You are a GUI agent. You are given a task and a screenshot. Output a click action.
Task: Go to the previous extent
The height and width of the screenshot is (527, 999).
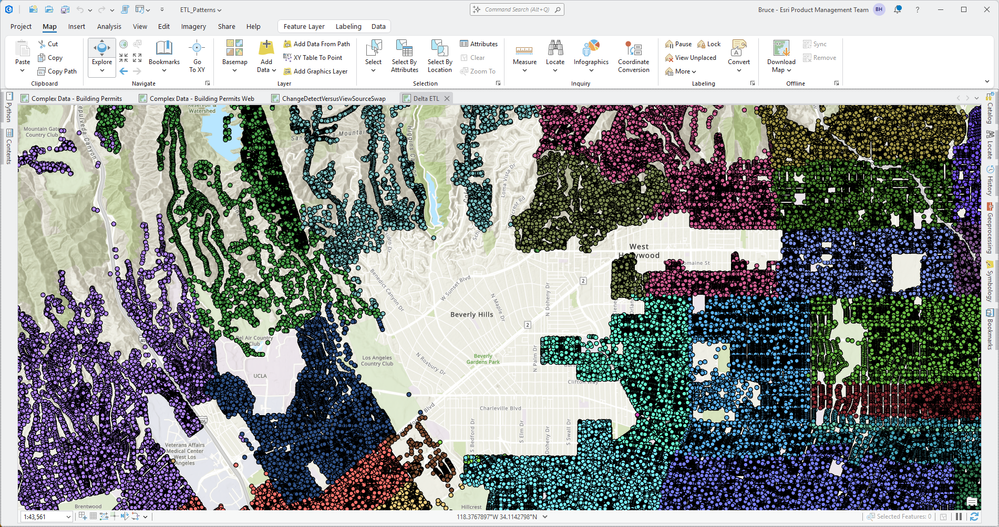pos(124,71)
